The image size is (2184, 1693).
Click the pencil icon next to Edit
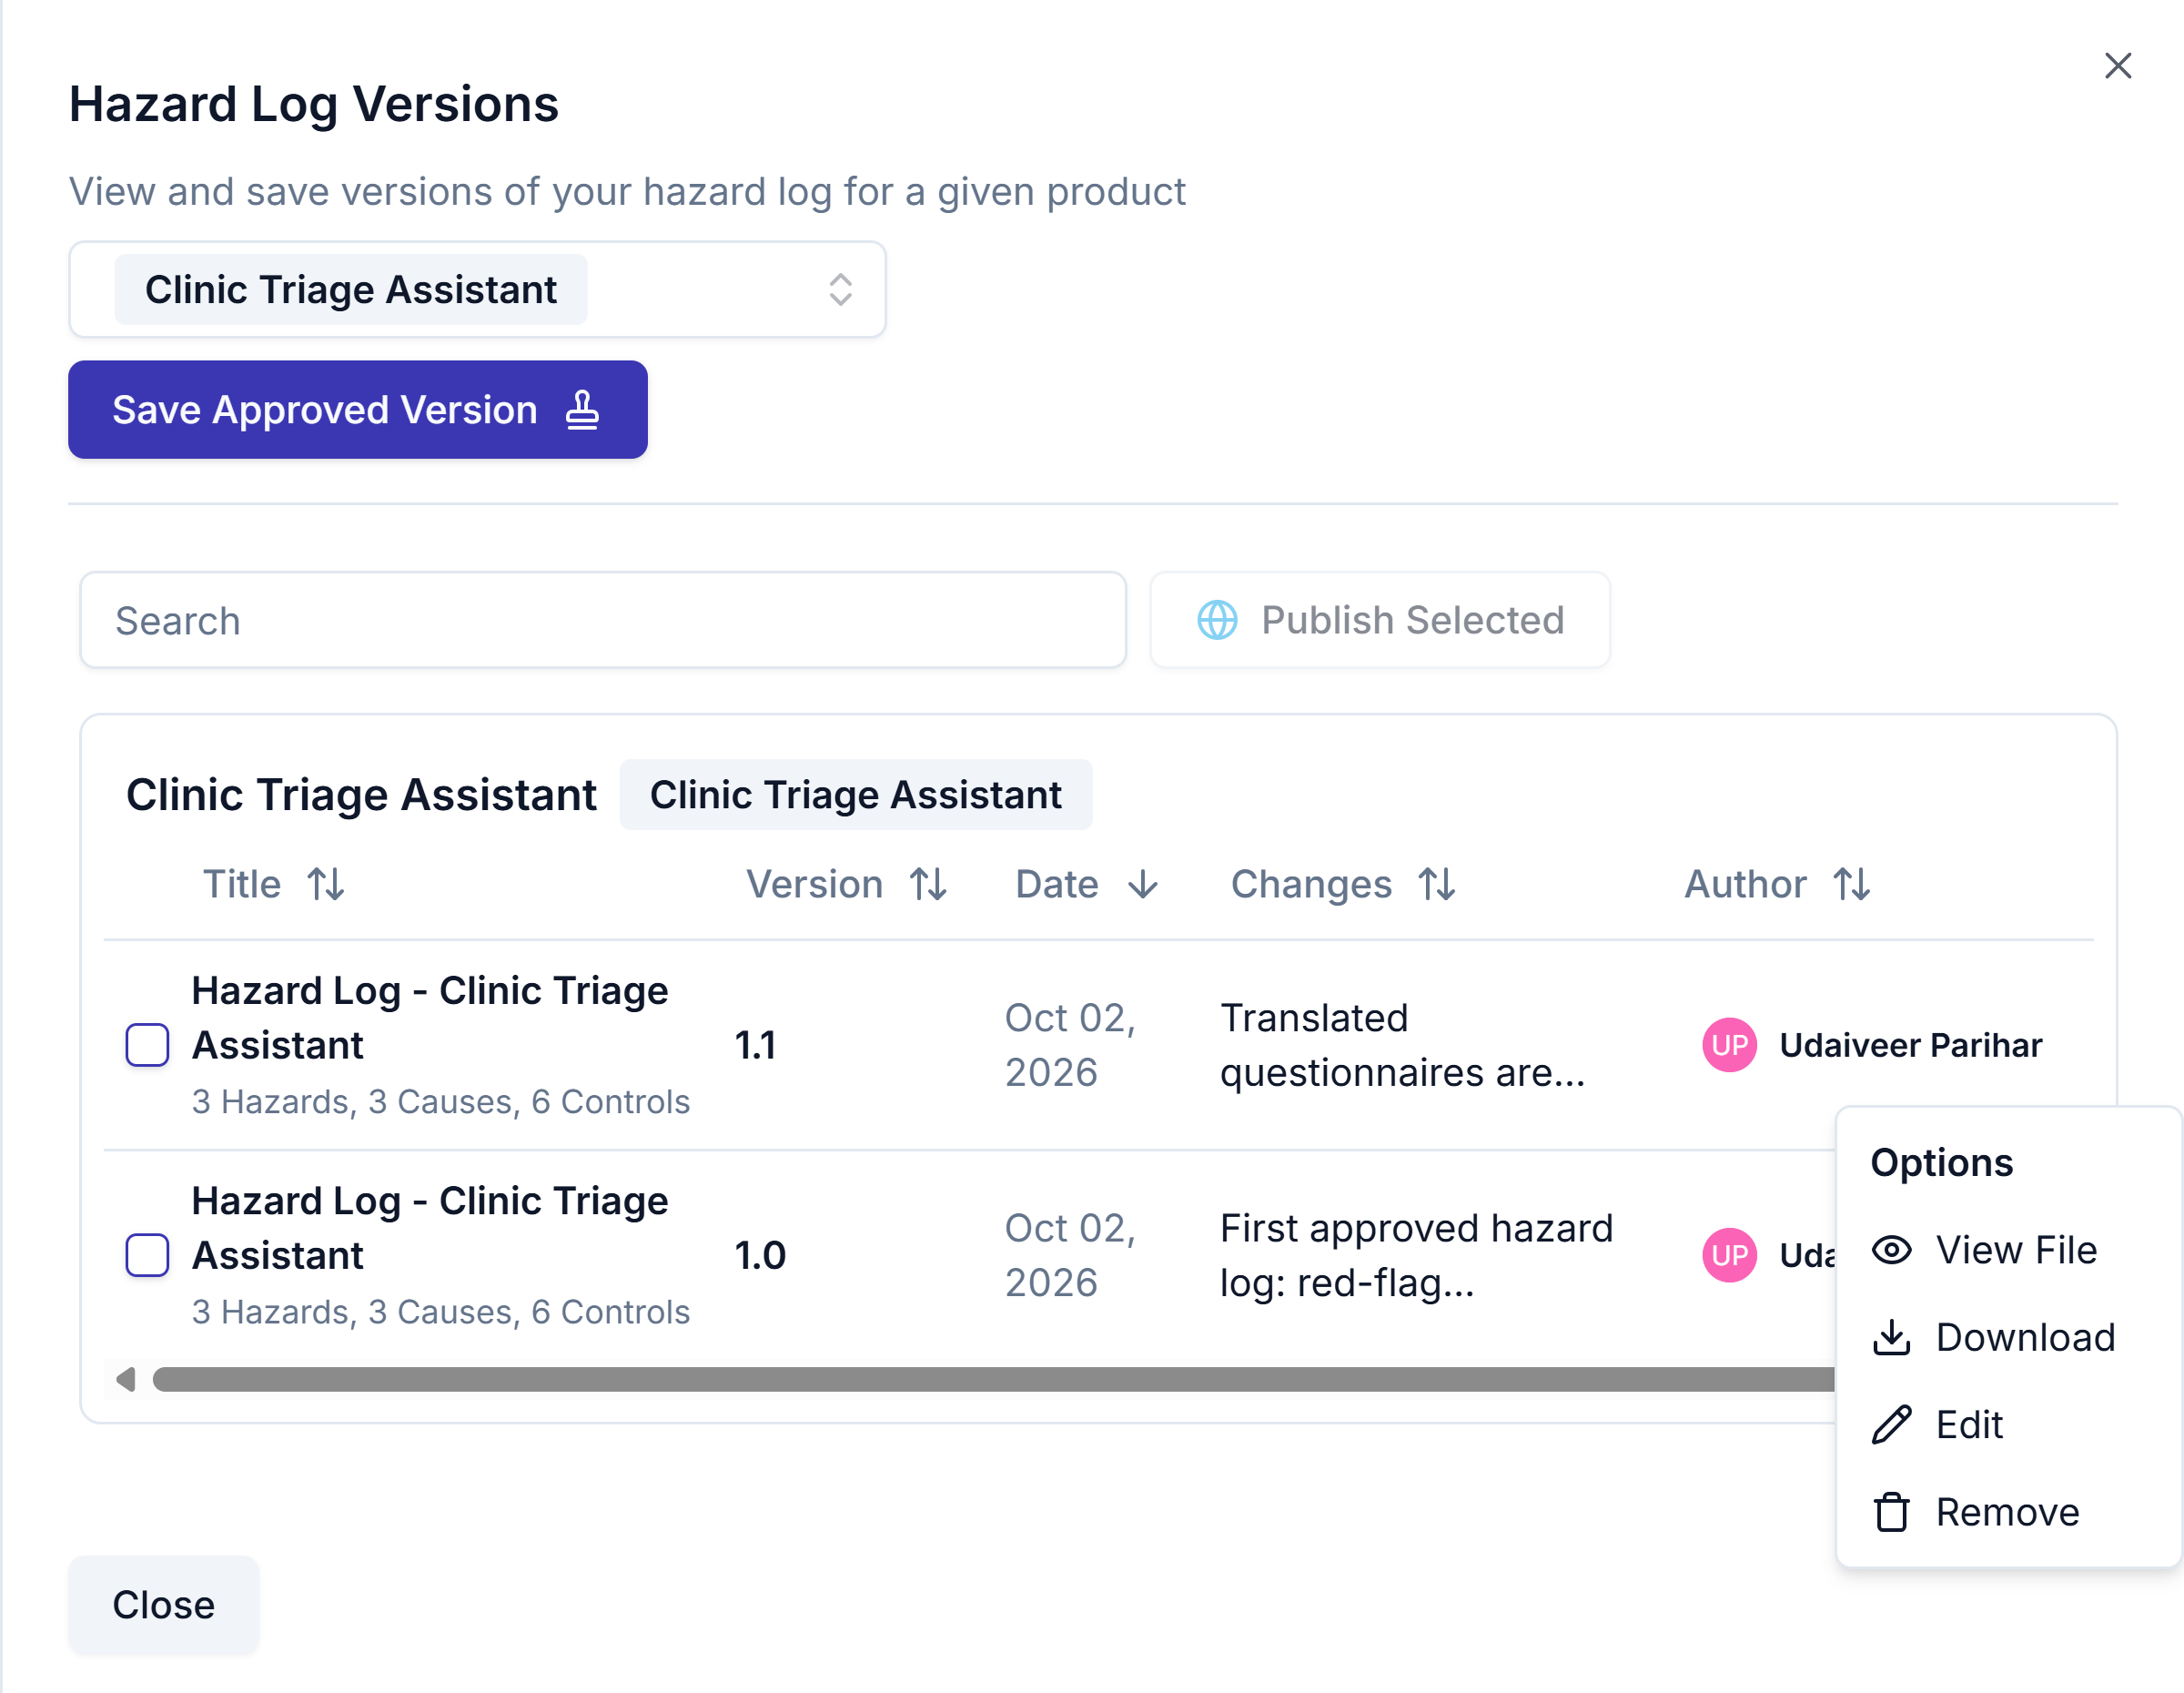coord(1891,1425)
